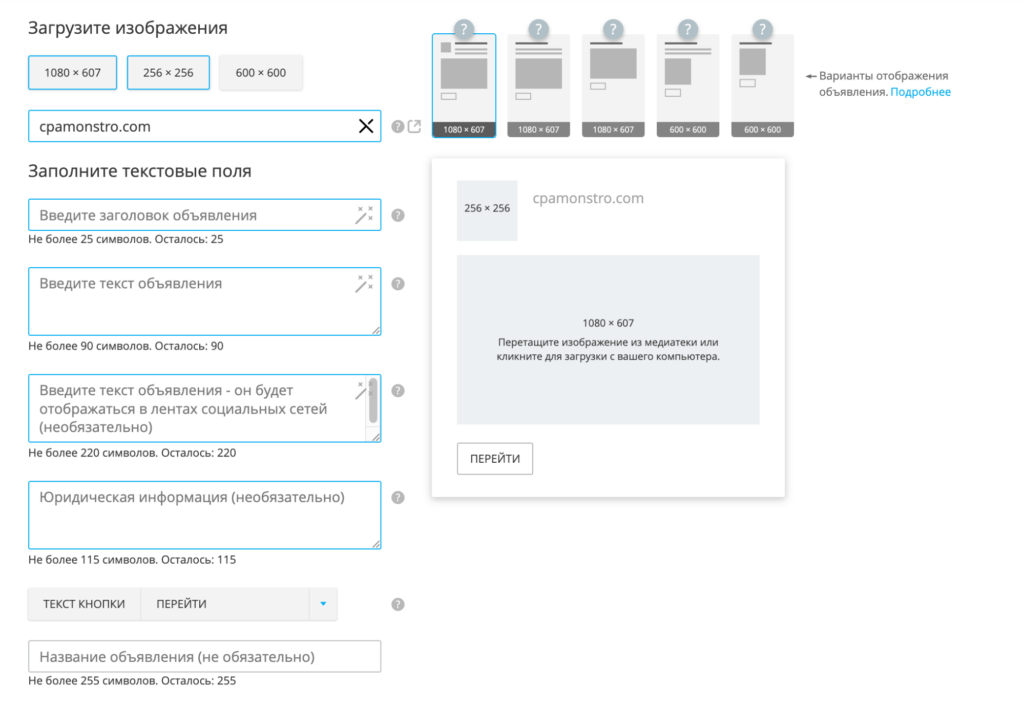Click the 'Осталось: 25' character counter
The width and height of the screenshot is (1024, 709).
[x=189, y=239]
